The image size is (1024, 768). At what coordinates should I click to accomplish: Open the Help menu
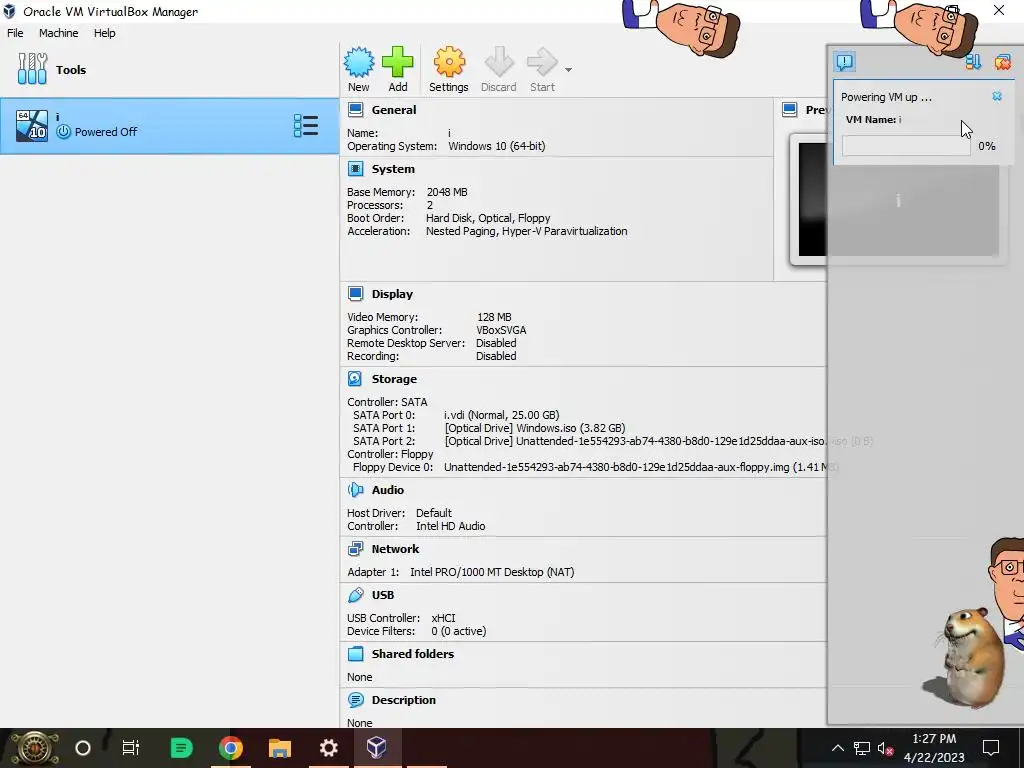click(x=104, y=33)
